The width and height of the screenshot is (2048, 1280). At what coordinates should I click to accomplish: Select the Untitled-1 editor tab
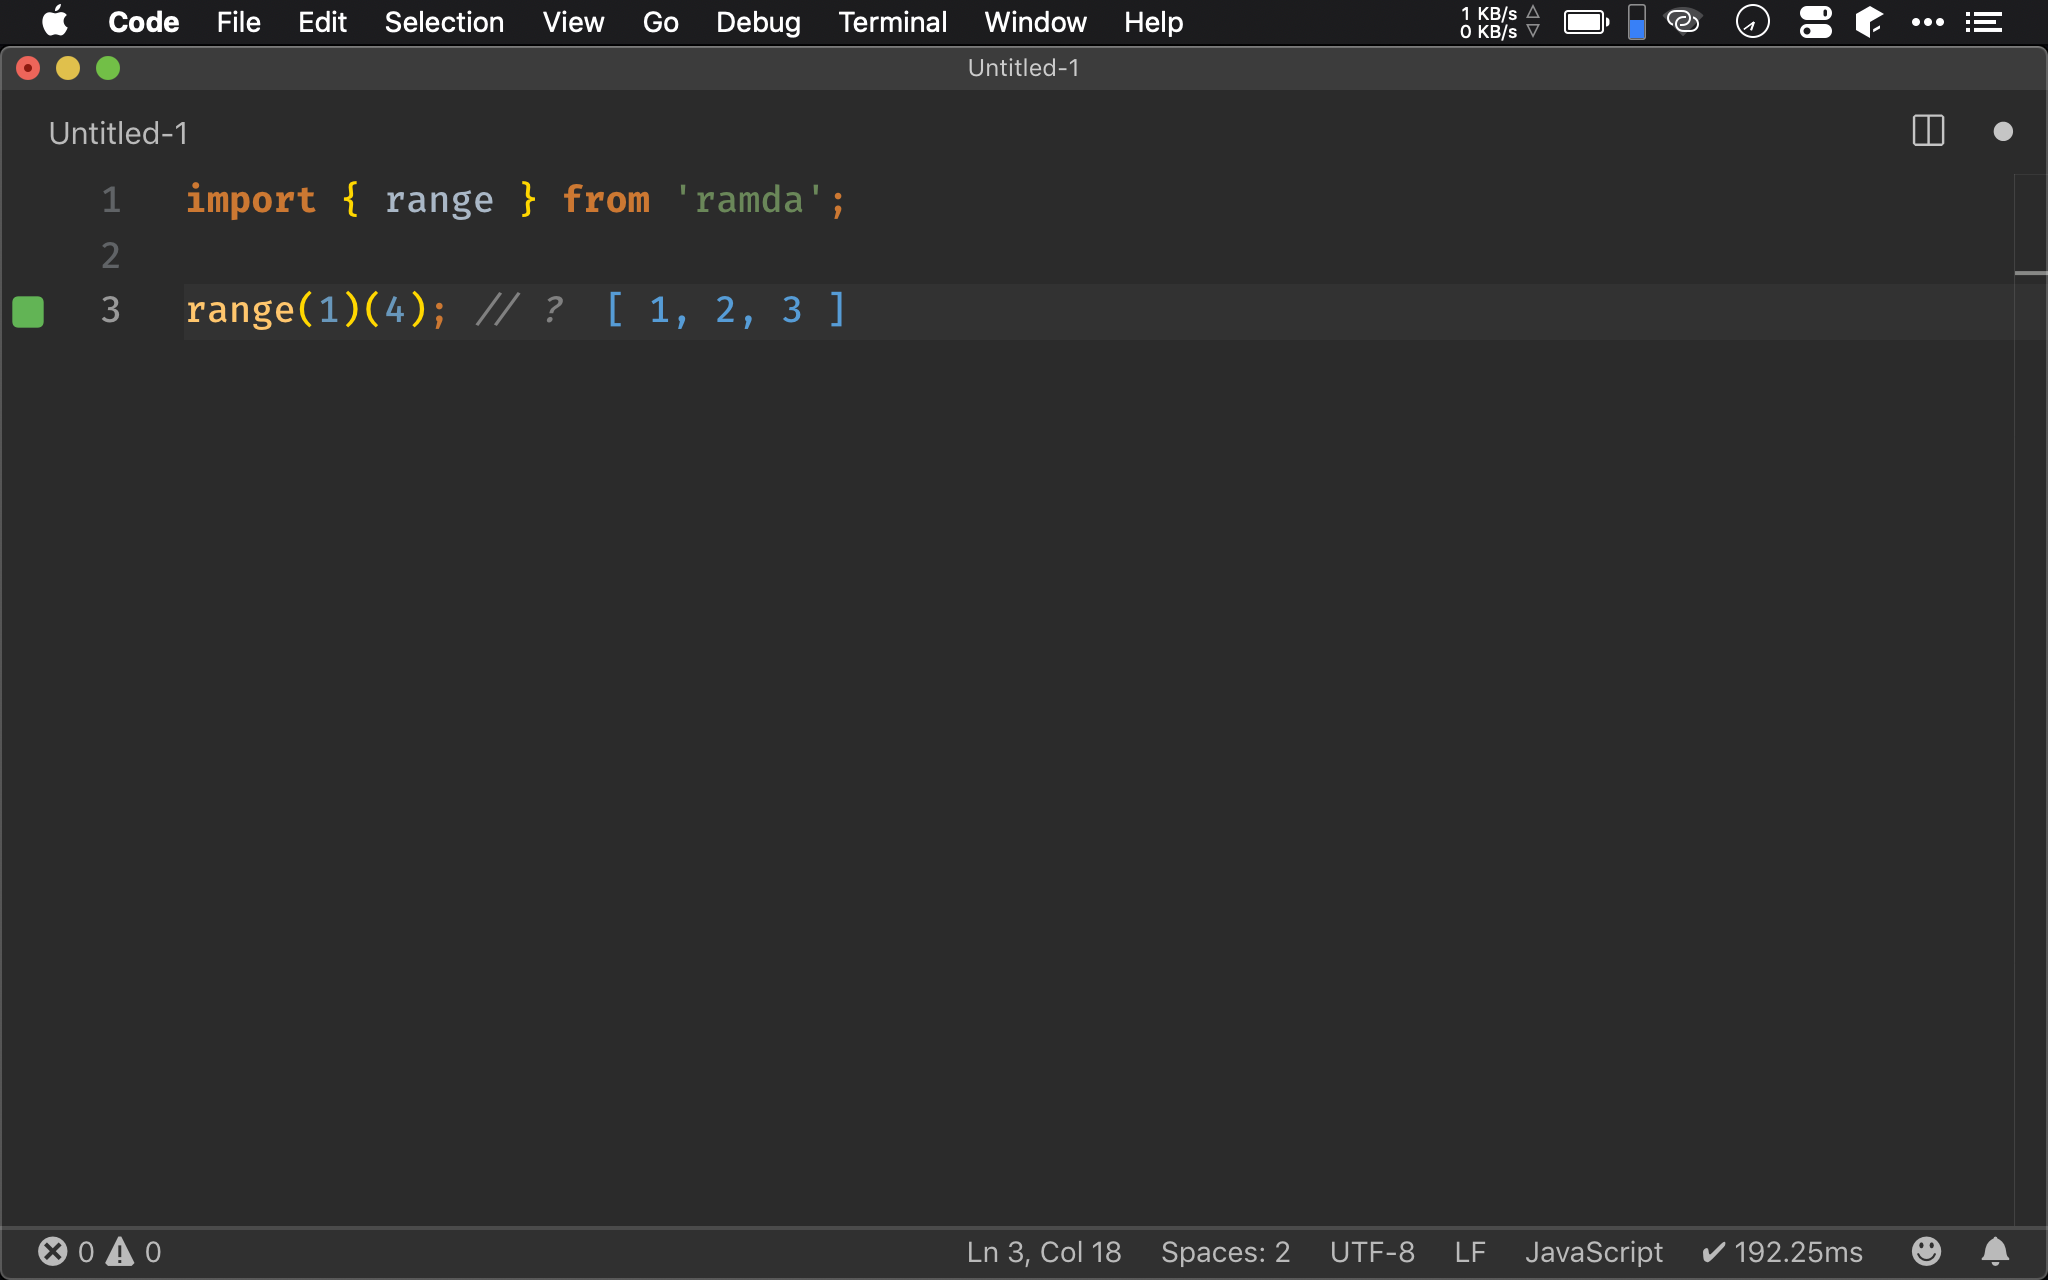click(118, 133)
